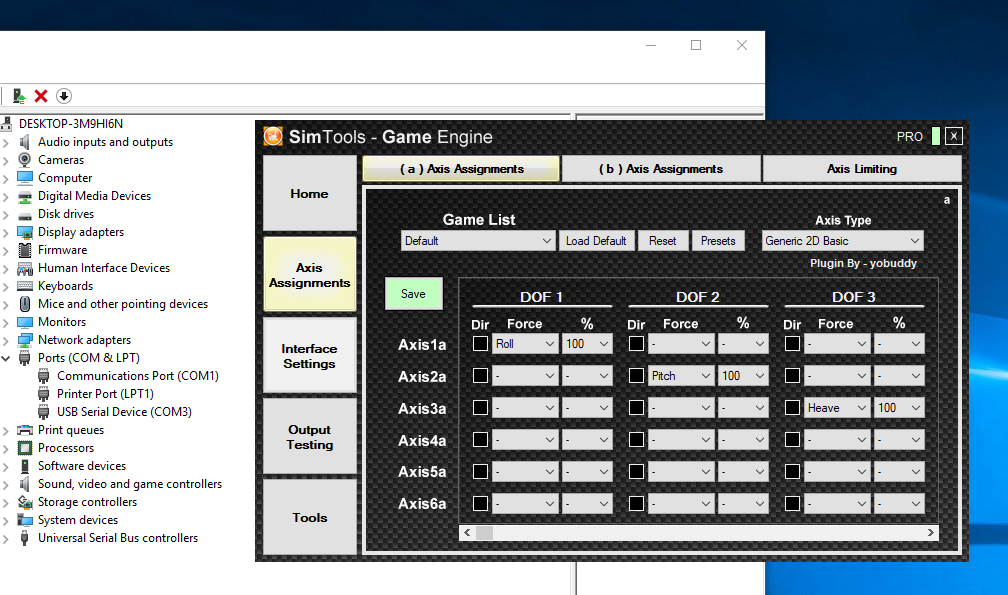Screen dimensions: 1008x595
Task: Open Tools in SimTools sidebar
Action: pyautogui.click(x=309, y=518)
